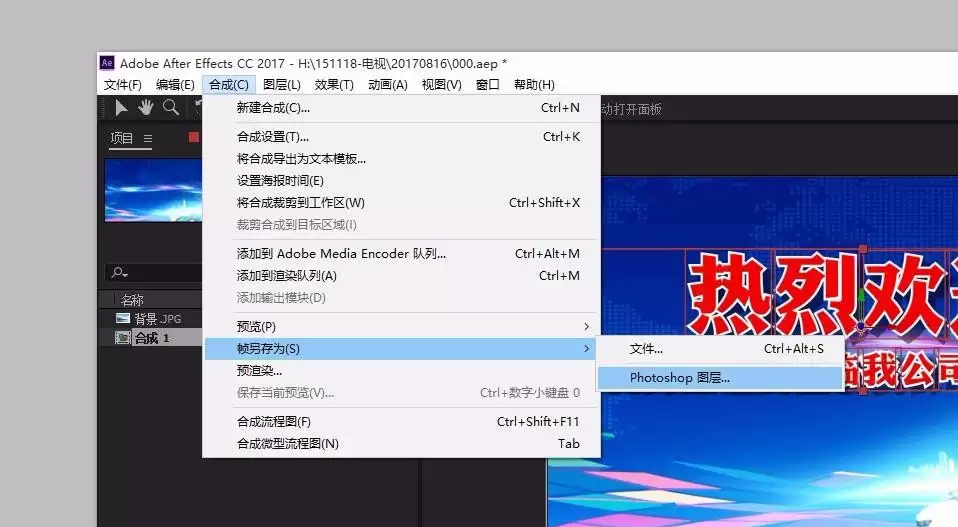Click the After Effects app icon

[x=107, y=63]
